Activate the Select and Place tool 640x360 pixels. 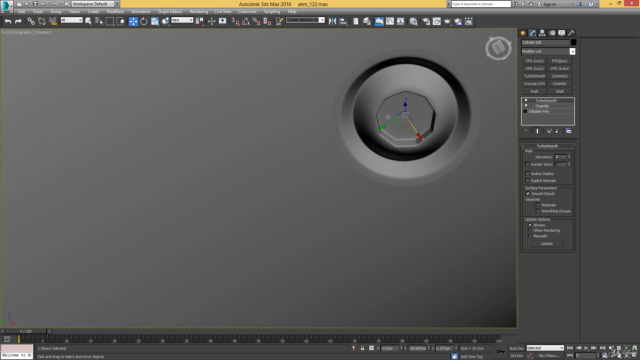(x=165, y=21)
